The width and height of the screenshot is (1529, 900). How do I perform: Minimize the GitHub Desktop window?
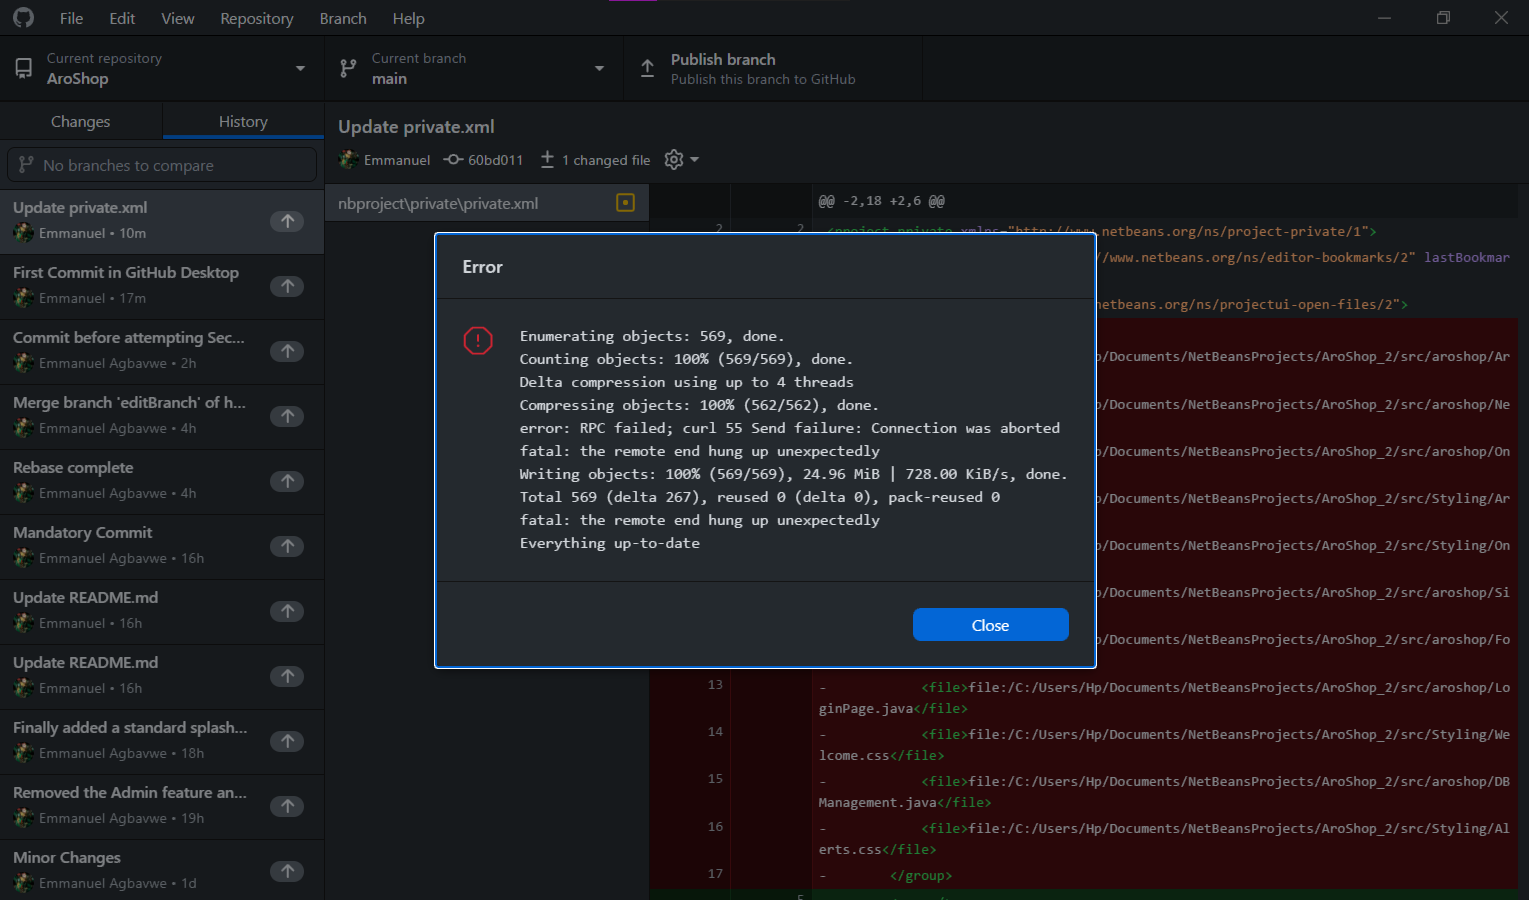(x=1384, y=18)
